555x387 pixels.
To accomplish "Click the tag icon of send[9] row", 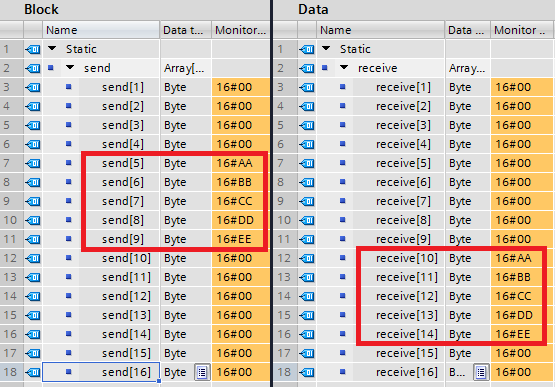I will (33, 239).
